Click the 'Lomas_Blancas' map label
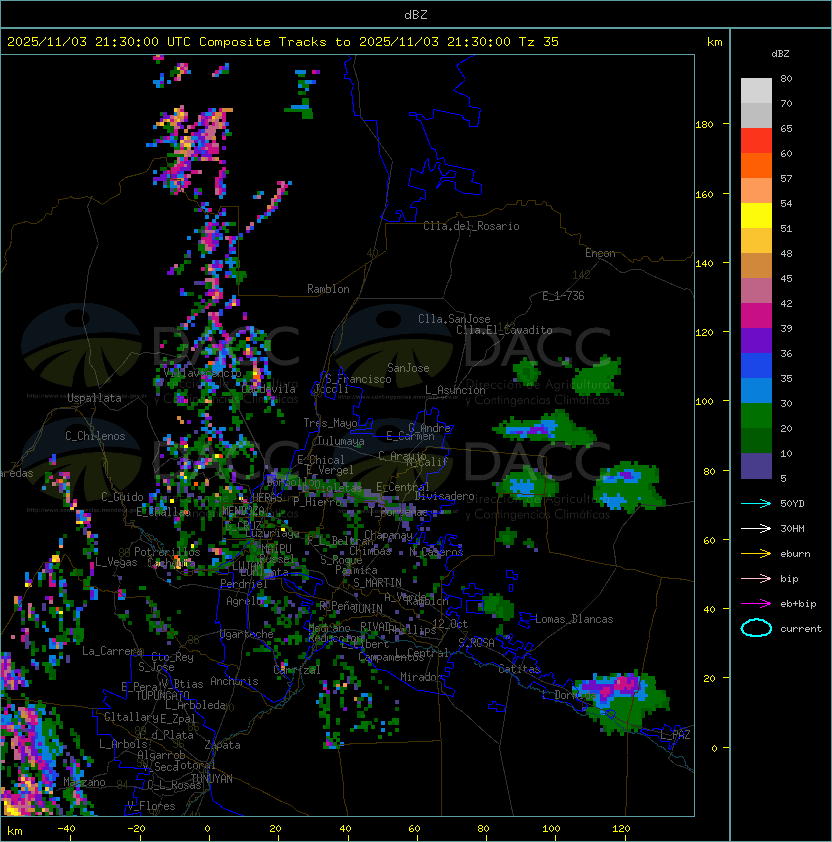This screenshot has width=832, height=842. coord(574,619)
